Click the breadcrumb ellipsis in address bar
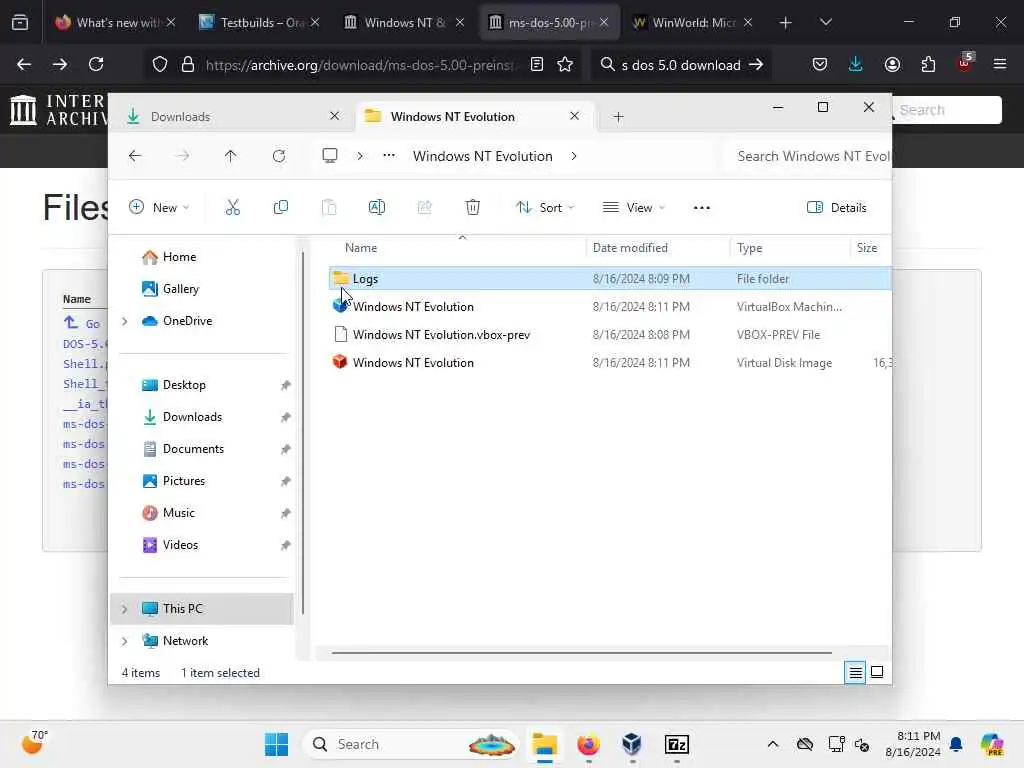 (x=389, y=155)
